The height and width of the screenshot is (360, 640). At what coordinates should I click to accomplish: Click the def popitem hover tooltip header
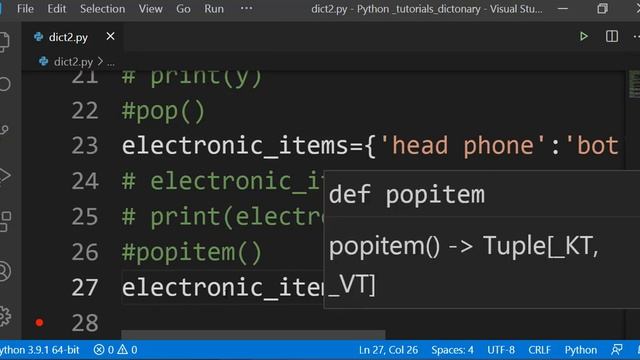click(407, 195)
